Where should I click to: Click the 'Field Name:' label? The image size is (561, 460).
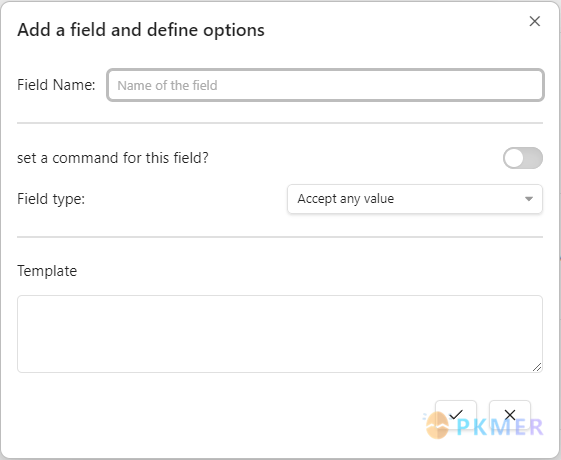point(56,85)
